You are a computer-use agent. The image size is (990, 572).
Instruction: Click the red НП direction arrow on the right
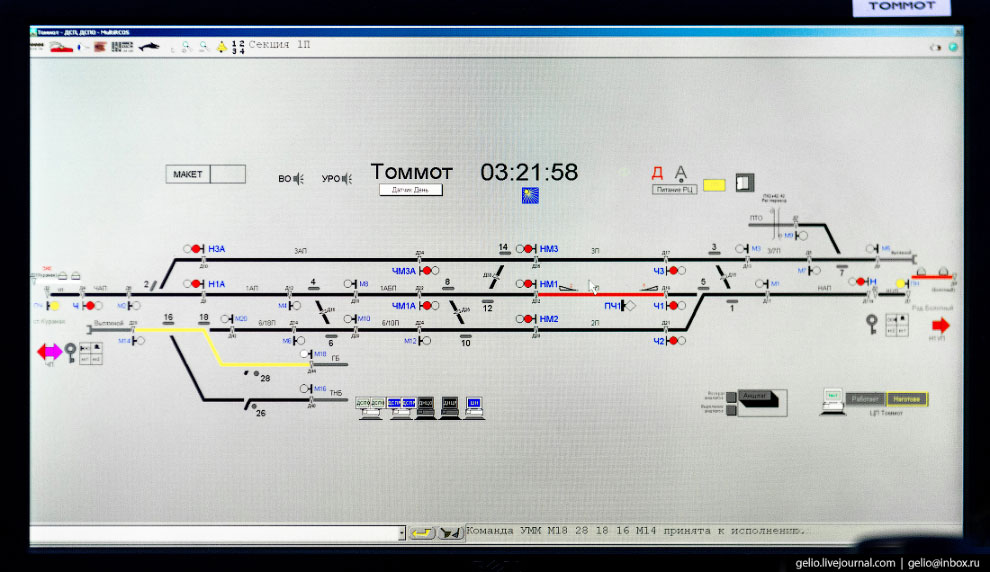point(941,325)
